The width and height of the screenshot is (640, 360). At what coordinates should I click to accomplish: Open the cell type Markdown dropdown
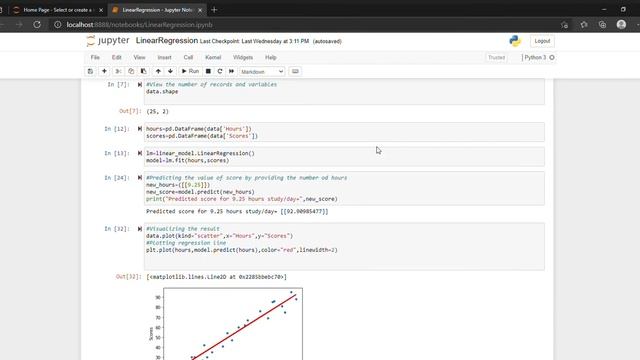pyautogui.click(x=262, y=72)
